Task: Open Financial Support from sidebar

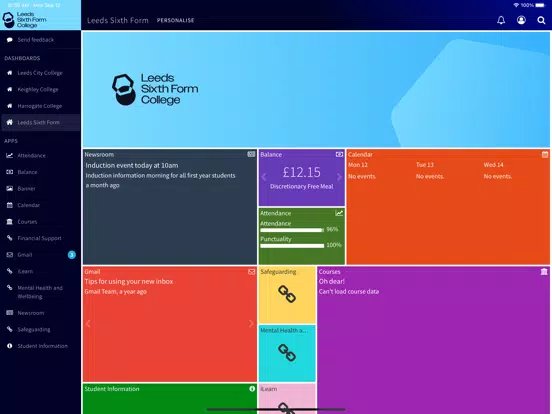Action: 40,238
